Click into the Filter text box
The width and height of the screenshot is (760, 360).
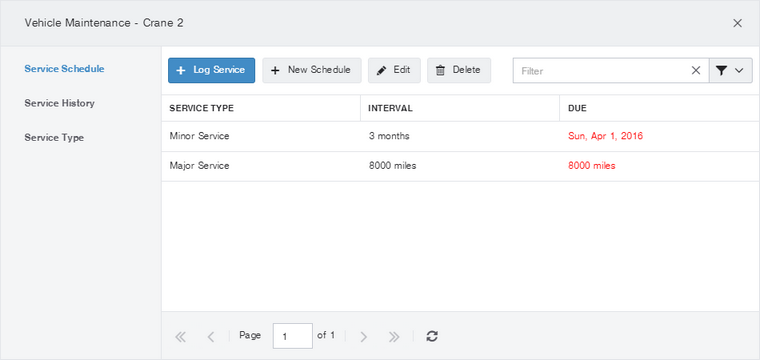click(x=601, y=71)
